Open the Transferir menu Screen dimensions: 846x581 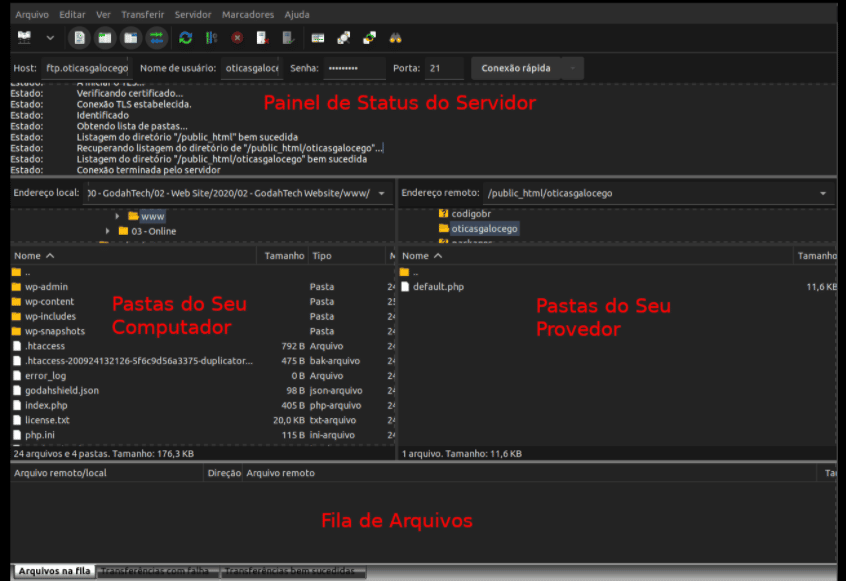[142, 15]
